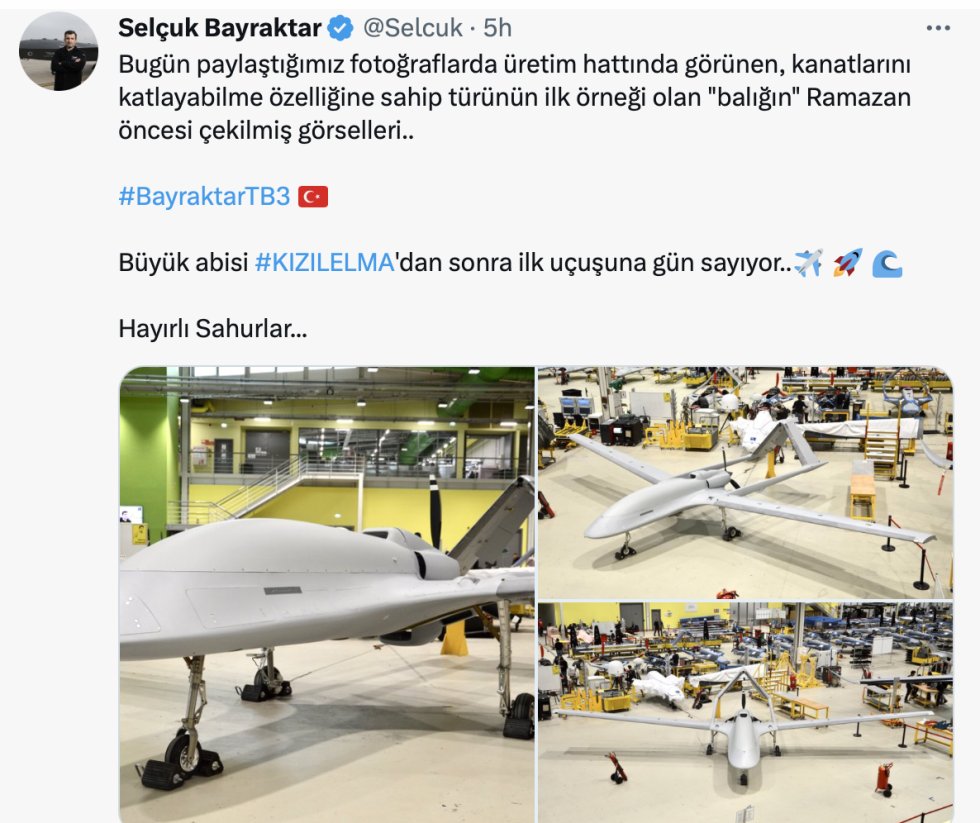Click the Selçuk Bayraktar display name
The image size is (980, 823).
pos(219,28)
